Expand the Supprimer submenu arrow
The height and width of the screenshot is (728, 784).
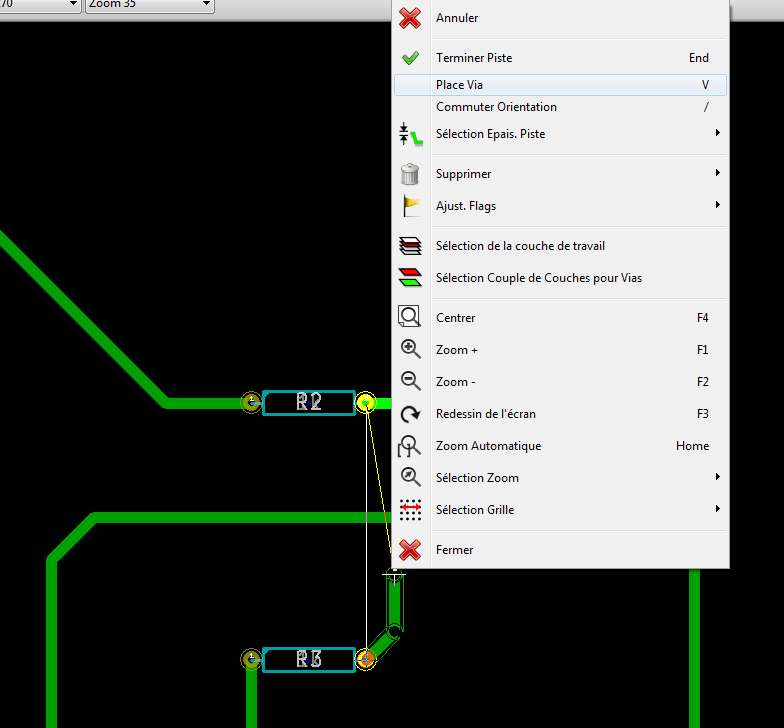[718, 172]
